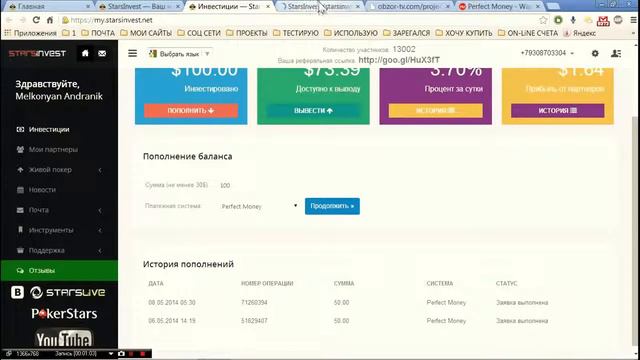Screen dimensions: 640x360
Task: Open the ХОЧУ КУПИТЬ bookmarks folder
Action: 464,33
